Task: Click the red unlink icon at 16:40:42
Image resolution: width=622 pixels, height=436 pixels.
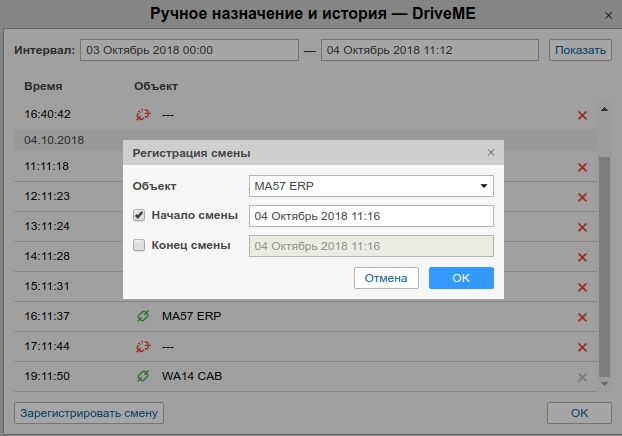Action: (x=142, y=115)
